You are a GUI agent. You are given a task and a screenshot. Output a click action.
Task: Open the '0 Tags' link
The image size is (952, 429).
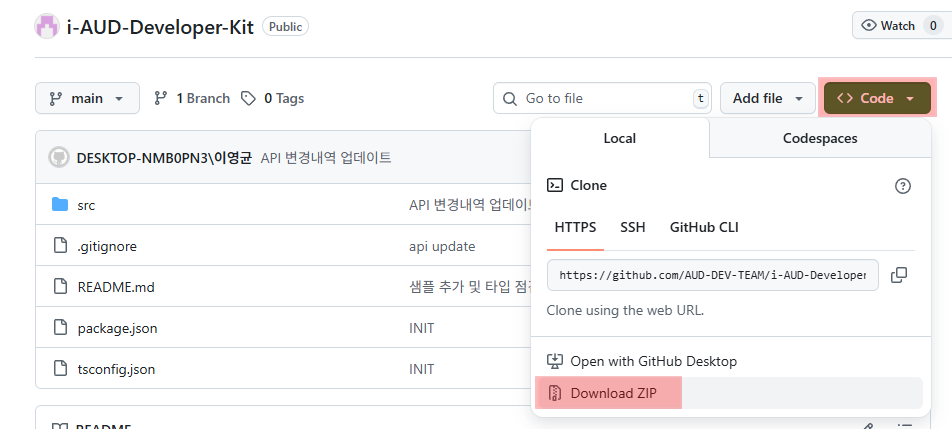[273, 98]
